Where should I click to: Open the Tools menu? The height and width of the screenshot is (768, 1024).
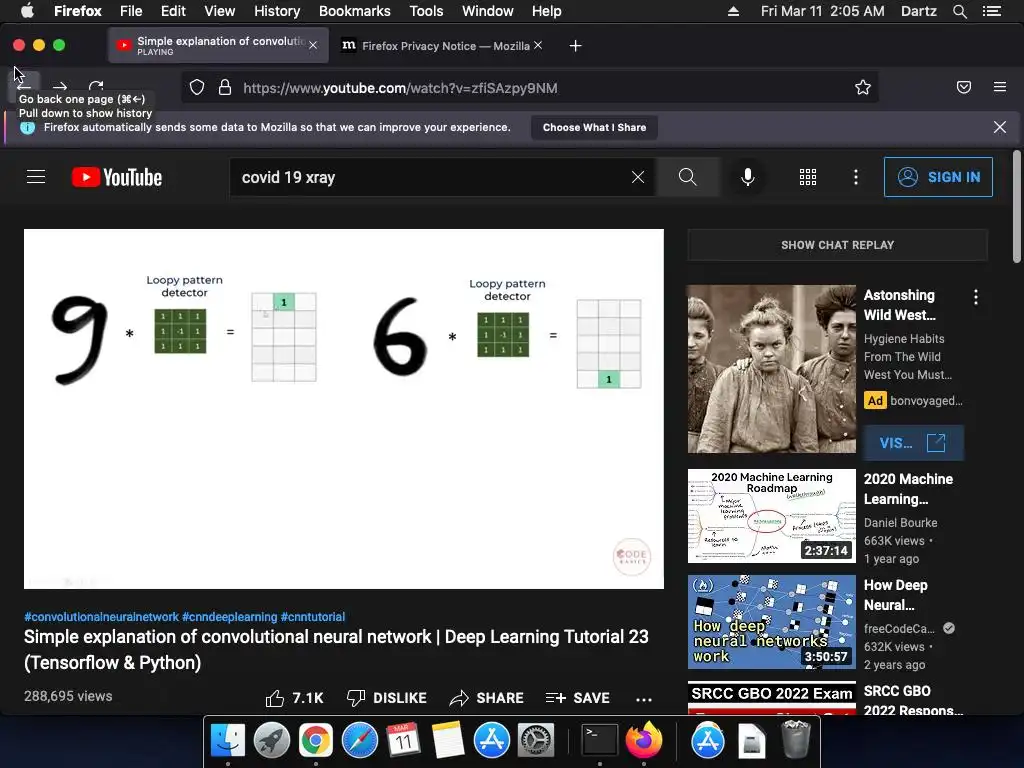pyautogui.click(x=426, y=11)
